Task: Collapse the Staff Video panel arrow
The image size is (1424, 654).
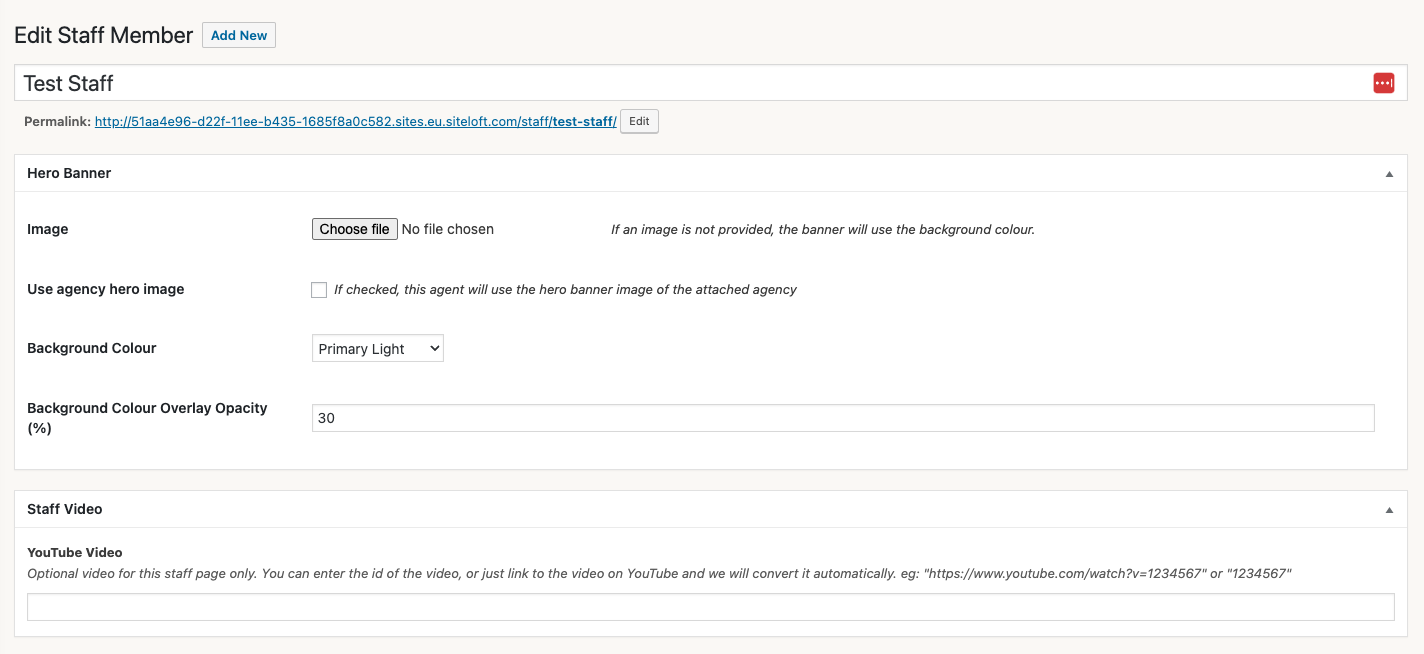Action: click(1388, 509)
